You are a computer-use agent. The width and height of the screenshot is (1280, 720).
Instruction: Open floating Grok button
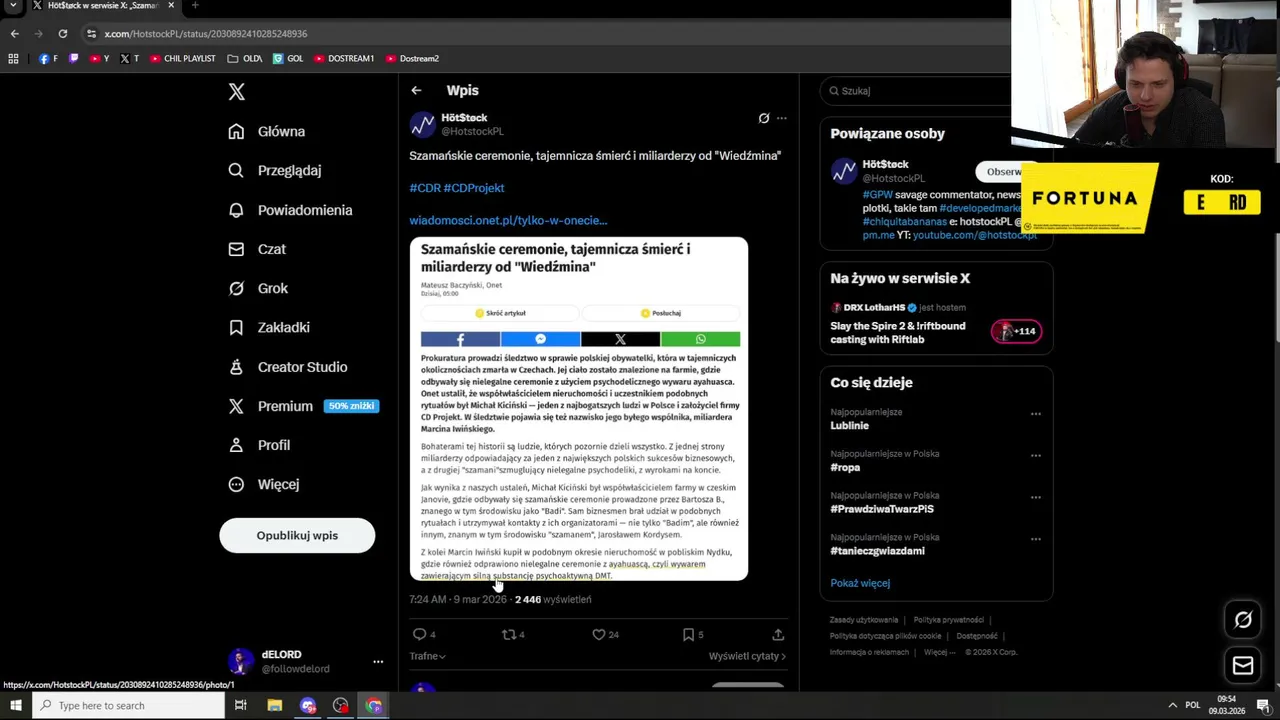(1243, 620)
